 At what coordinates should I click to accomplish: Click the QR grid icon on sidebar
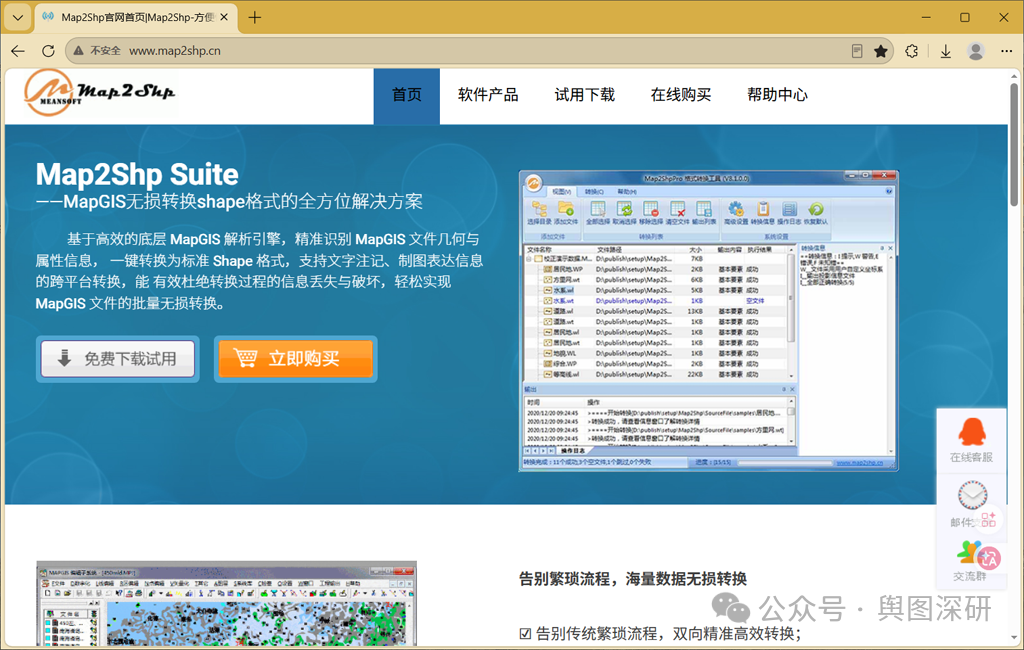(x=989, y=520)
